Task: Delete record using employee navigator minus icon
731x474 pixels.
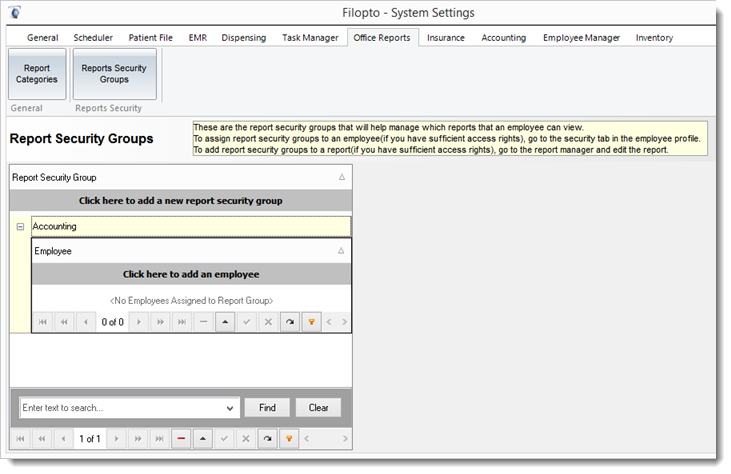Action: [x=203, y=322]
